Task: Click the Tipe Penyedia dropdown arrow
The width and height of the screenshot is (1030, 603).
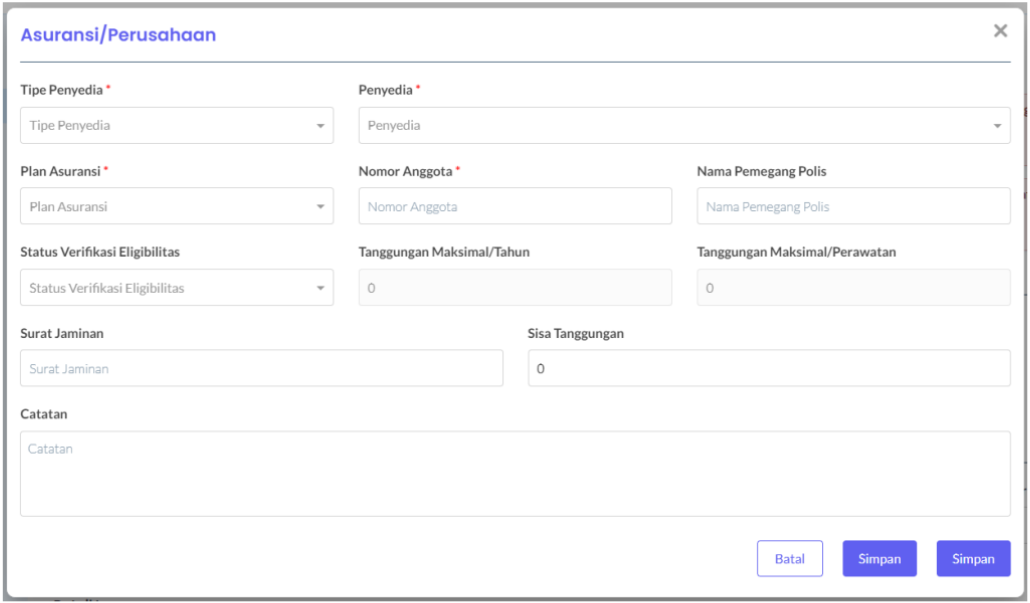Action: click(x=320, y=126)
